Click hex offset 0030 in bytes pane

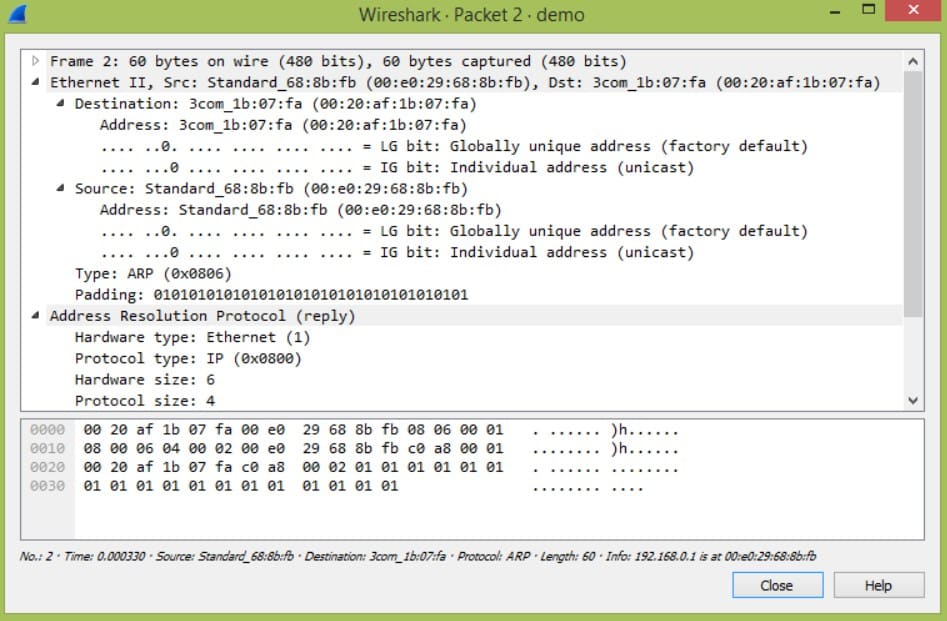47,486
